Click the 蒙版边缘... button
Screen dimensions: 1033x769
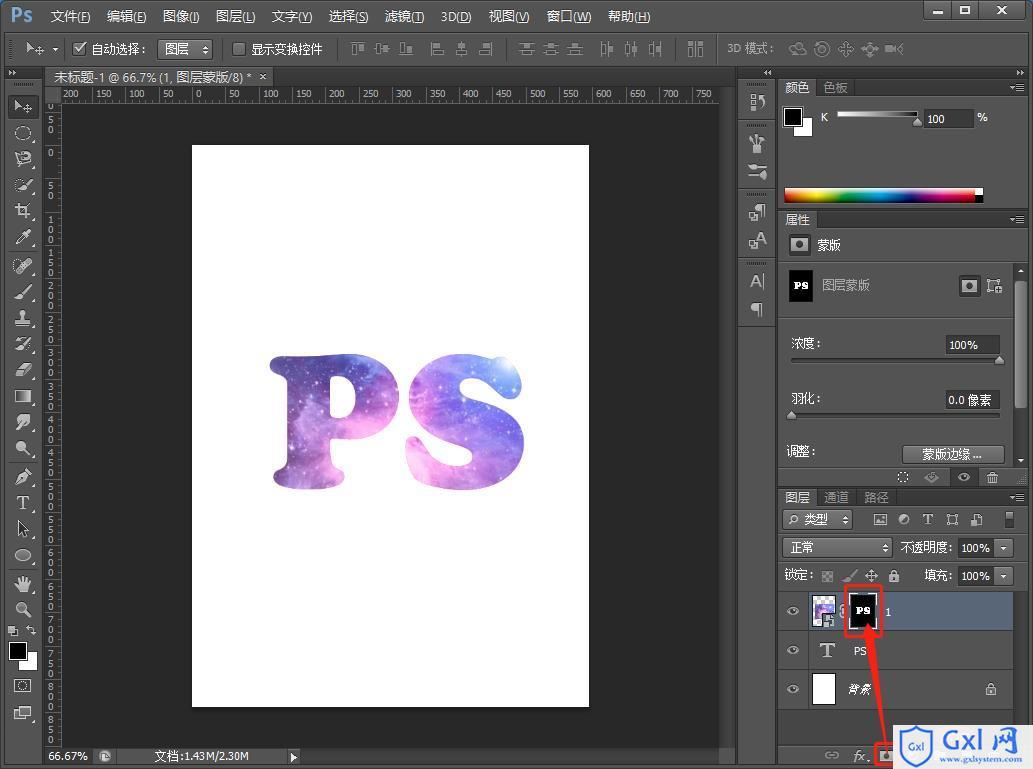(953, 454)
